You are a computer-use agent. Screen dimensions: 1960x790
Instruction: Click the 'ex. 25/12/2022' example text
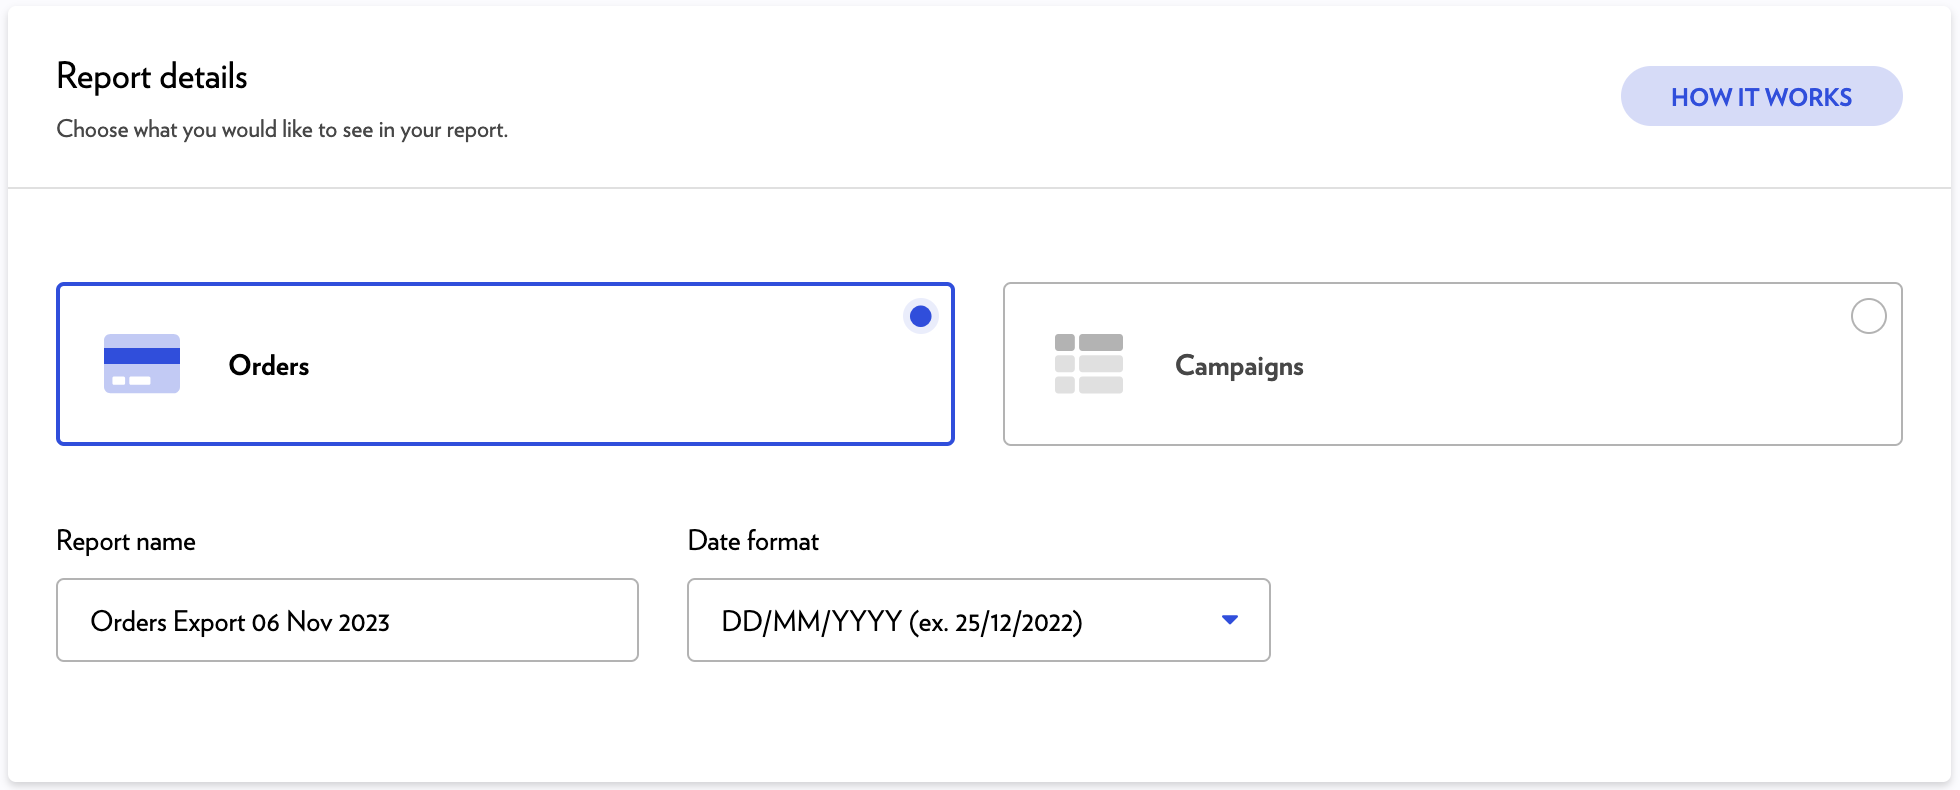996,622
